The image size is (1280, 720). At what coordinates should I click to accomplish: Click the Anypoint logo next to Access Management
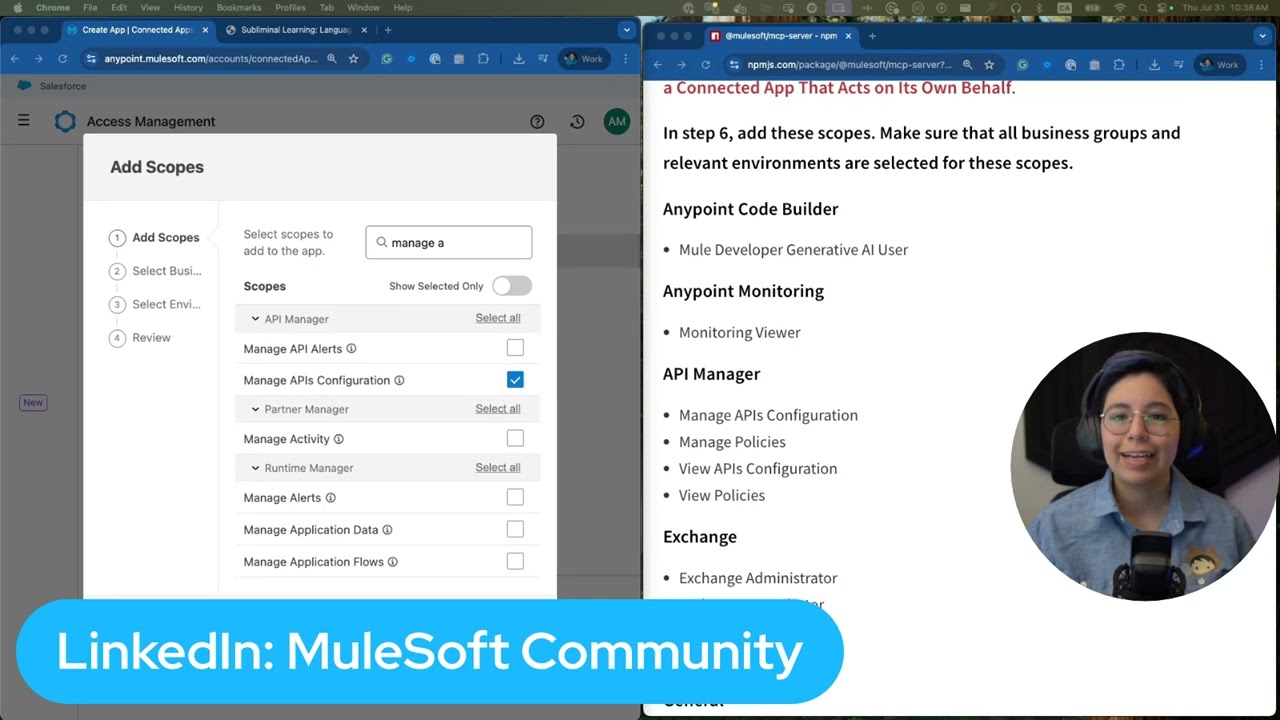click(x=65, y=121)
